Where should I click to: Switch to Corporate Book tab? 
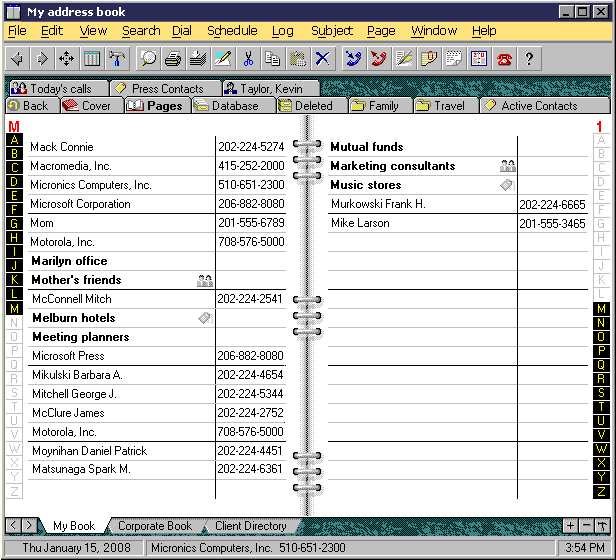[155, 526]
